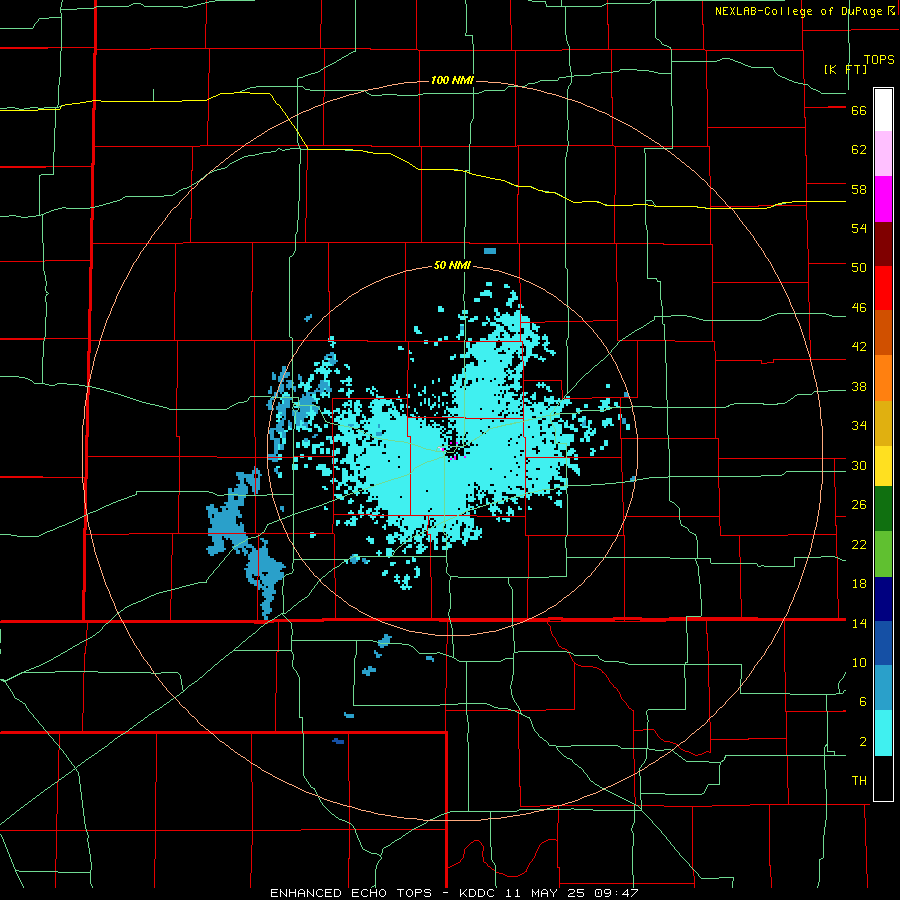Click the legend value 42
This screenshot has height=900, width=900.
(x=859, y=347)
